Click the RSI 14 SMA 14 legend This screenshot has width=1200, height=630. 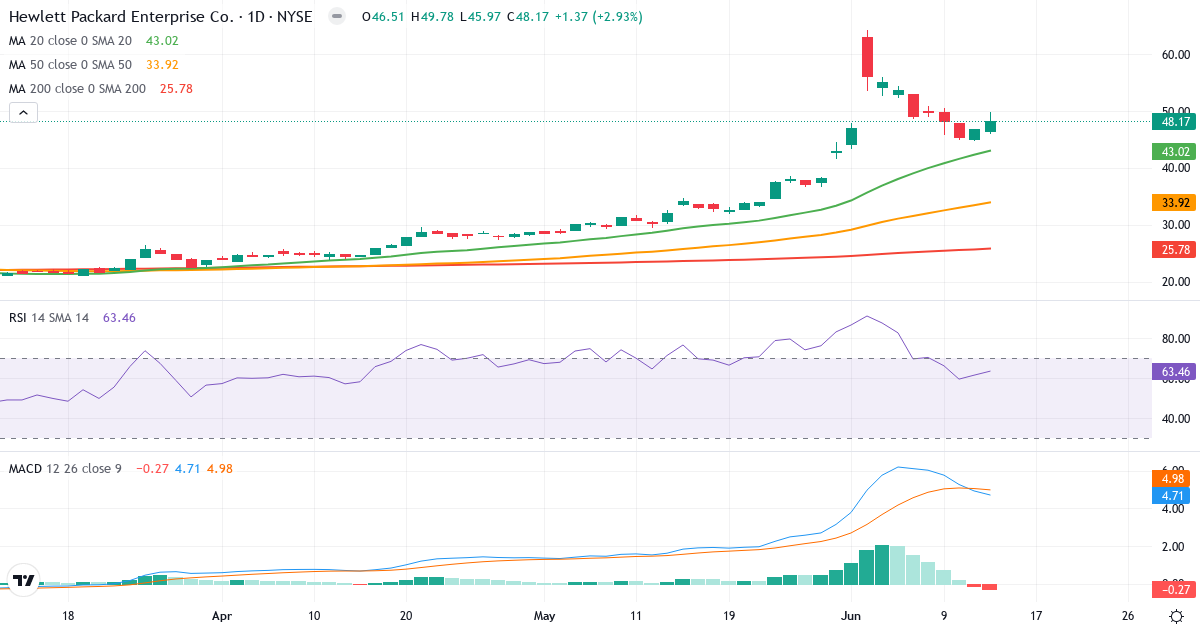click(49, 318)
